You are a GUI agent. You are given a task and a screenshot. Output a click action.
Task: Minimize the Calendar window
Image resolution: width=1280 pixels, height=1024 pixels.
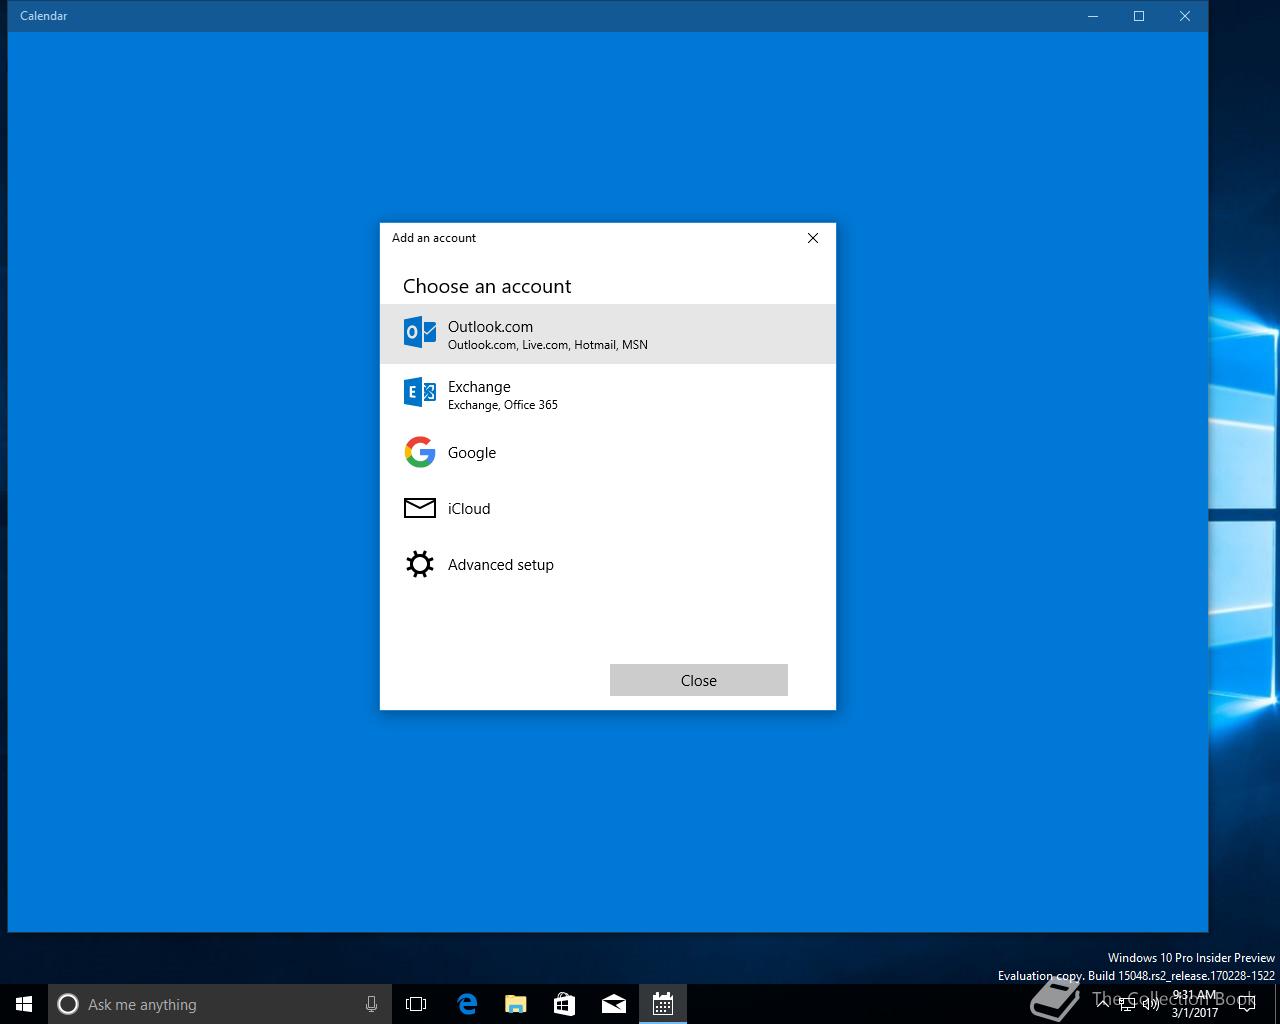[x=1093, y=16]
